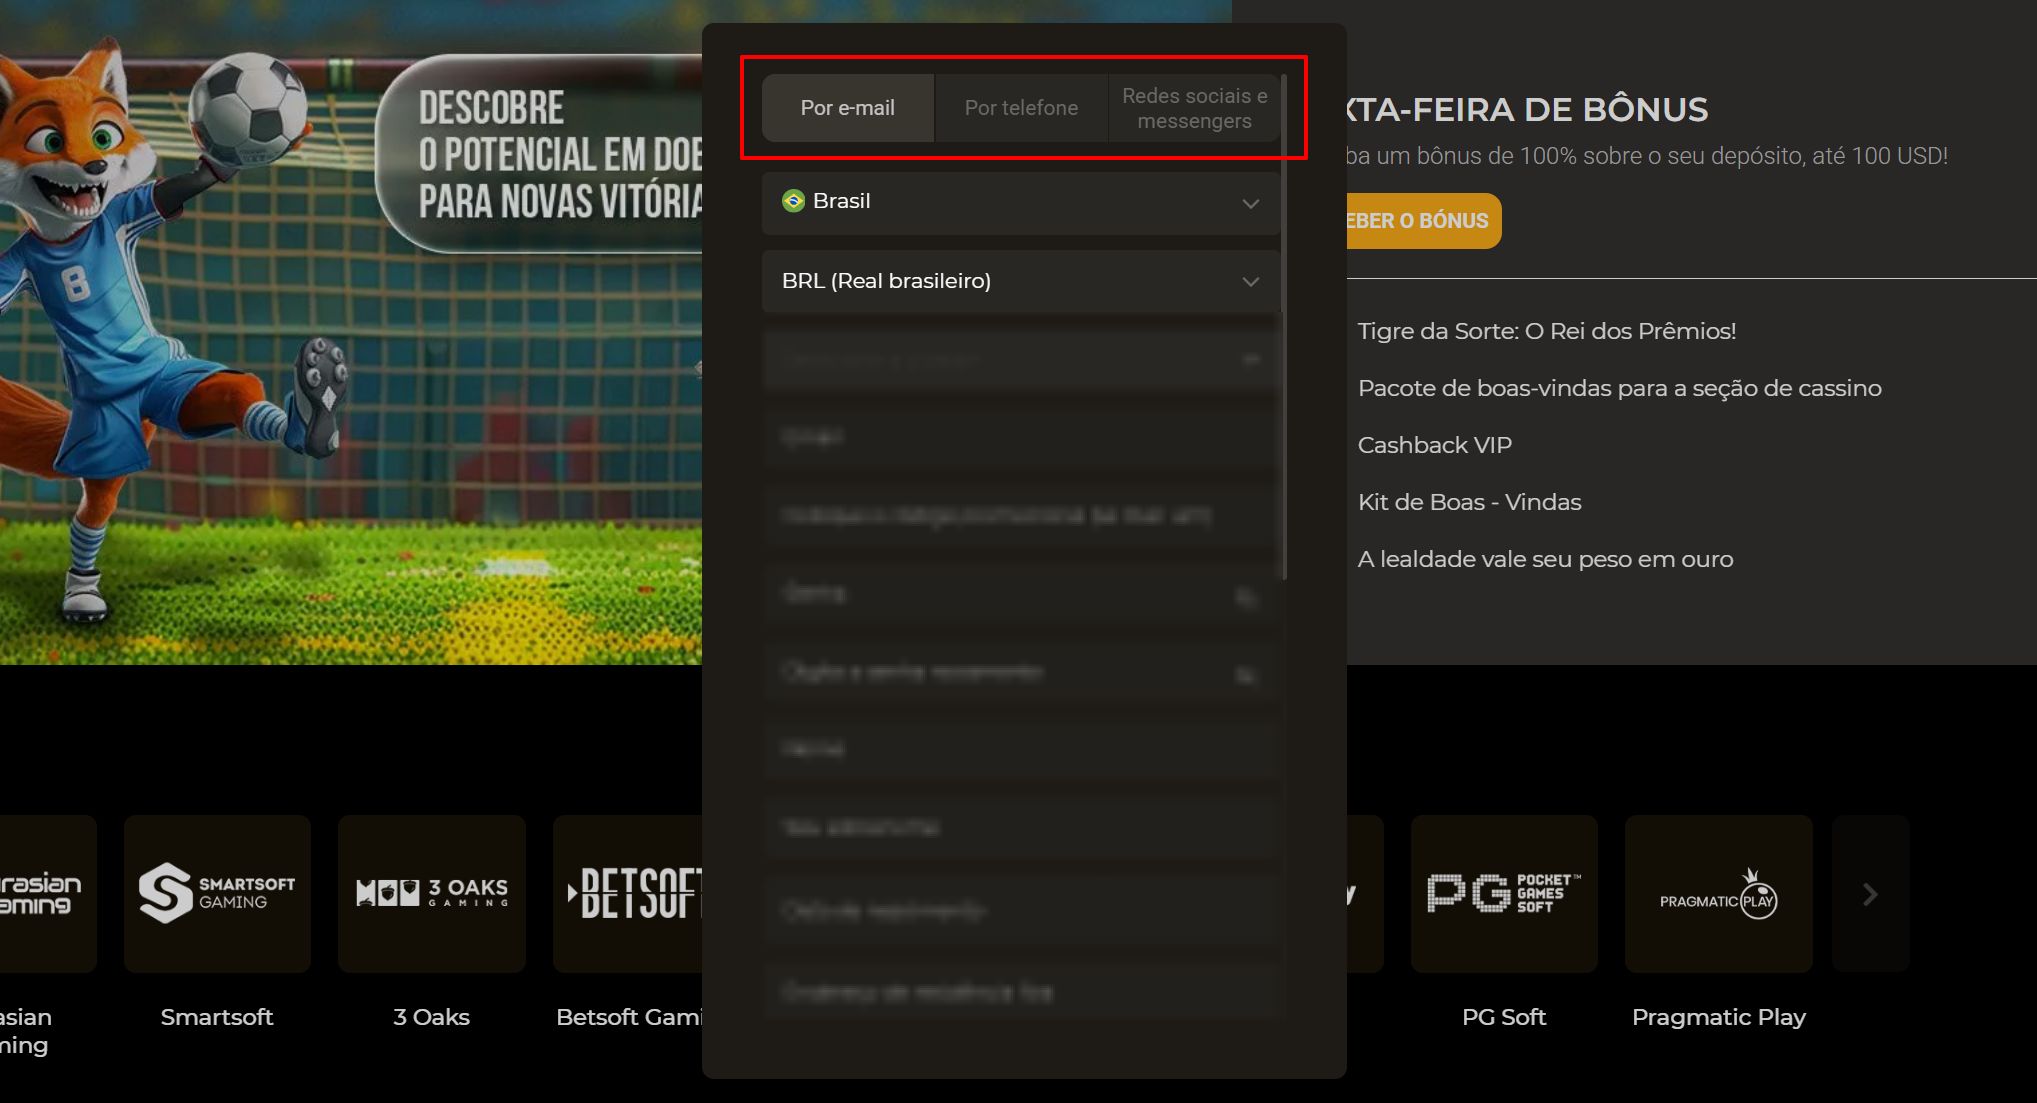This screenshot has width=2037, height=1103.
Task: Select the Smartsoft Gaming provider logo
Action: click(217, 893)
